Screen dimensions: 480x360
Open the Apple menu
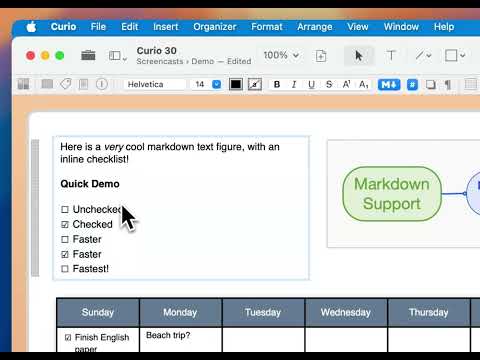[x=31, y=27]
